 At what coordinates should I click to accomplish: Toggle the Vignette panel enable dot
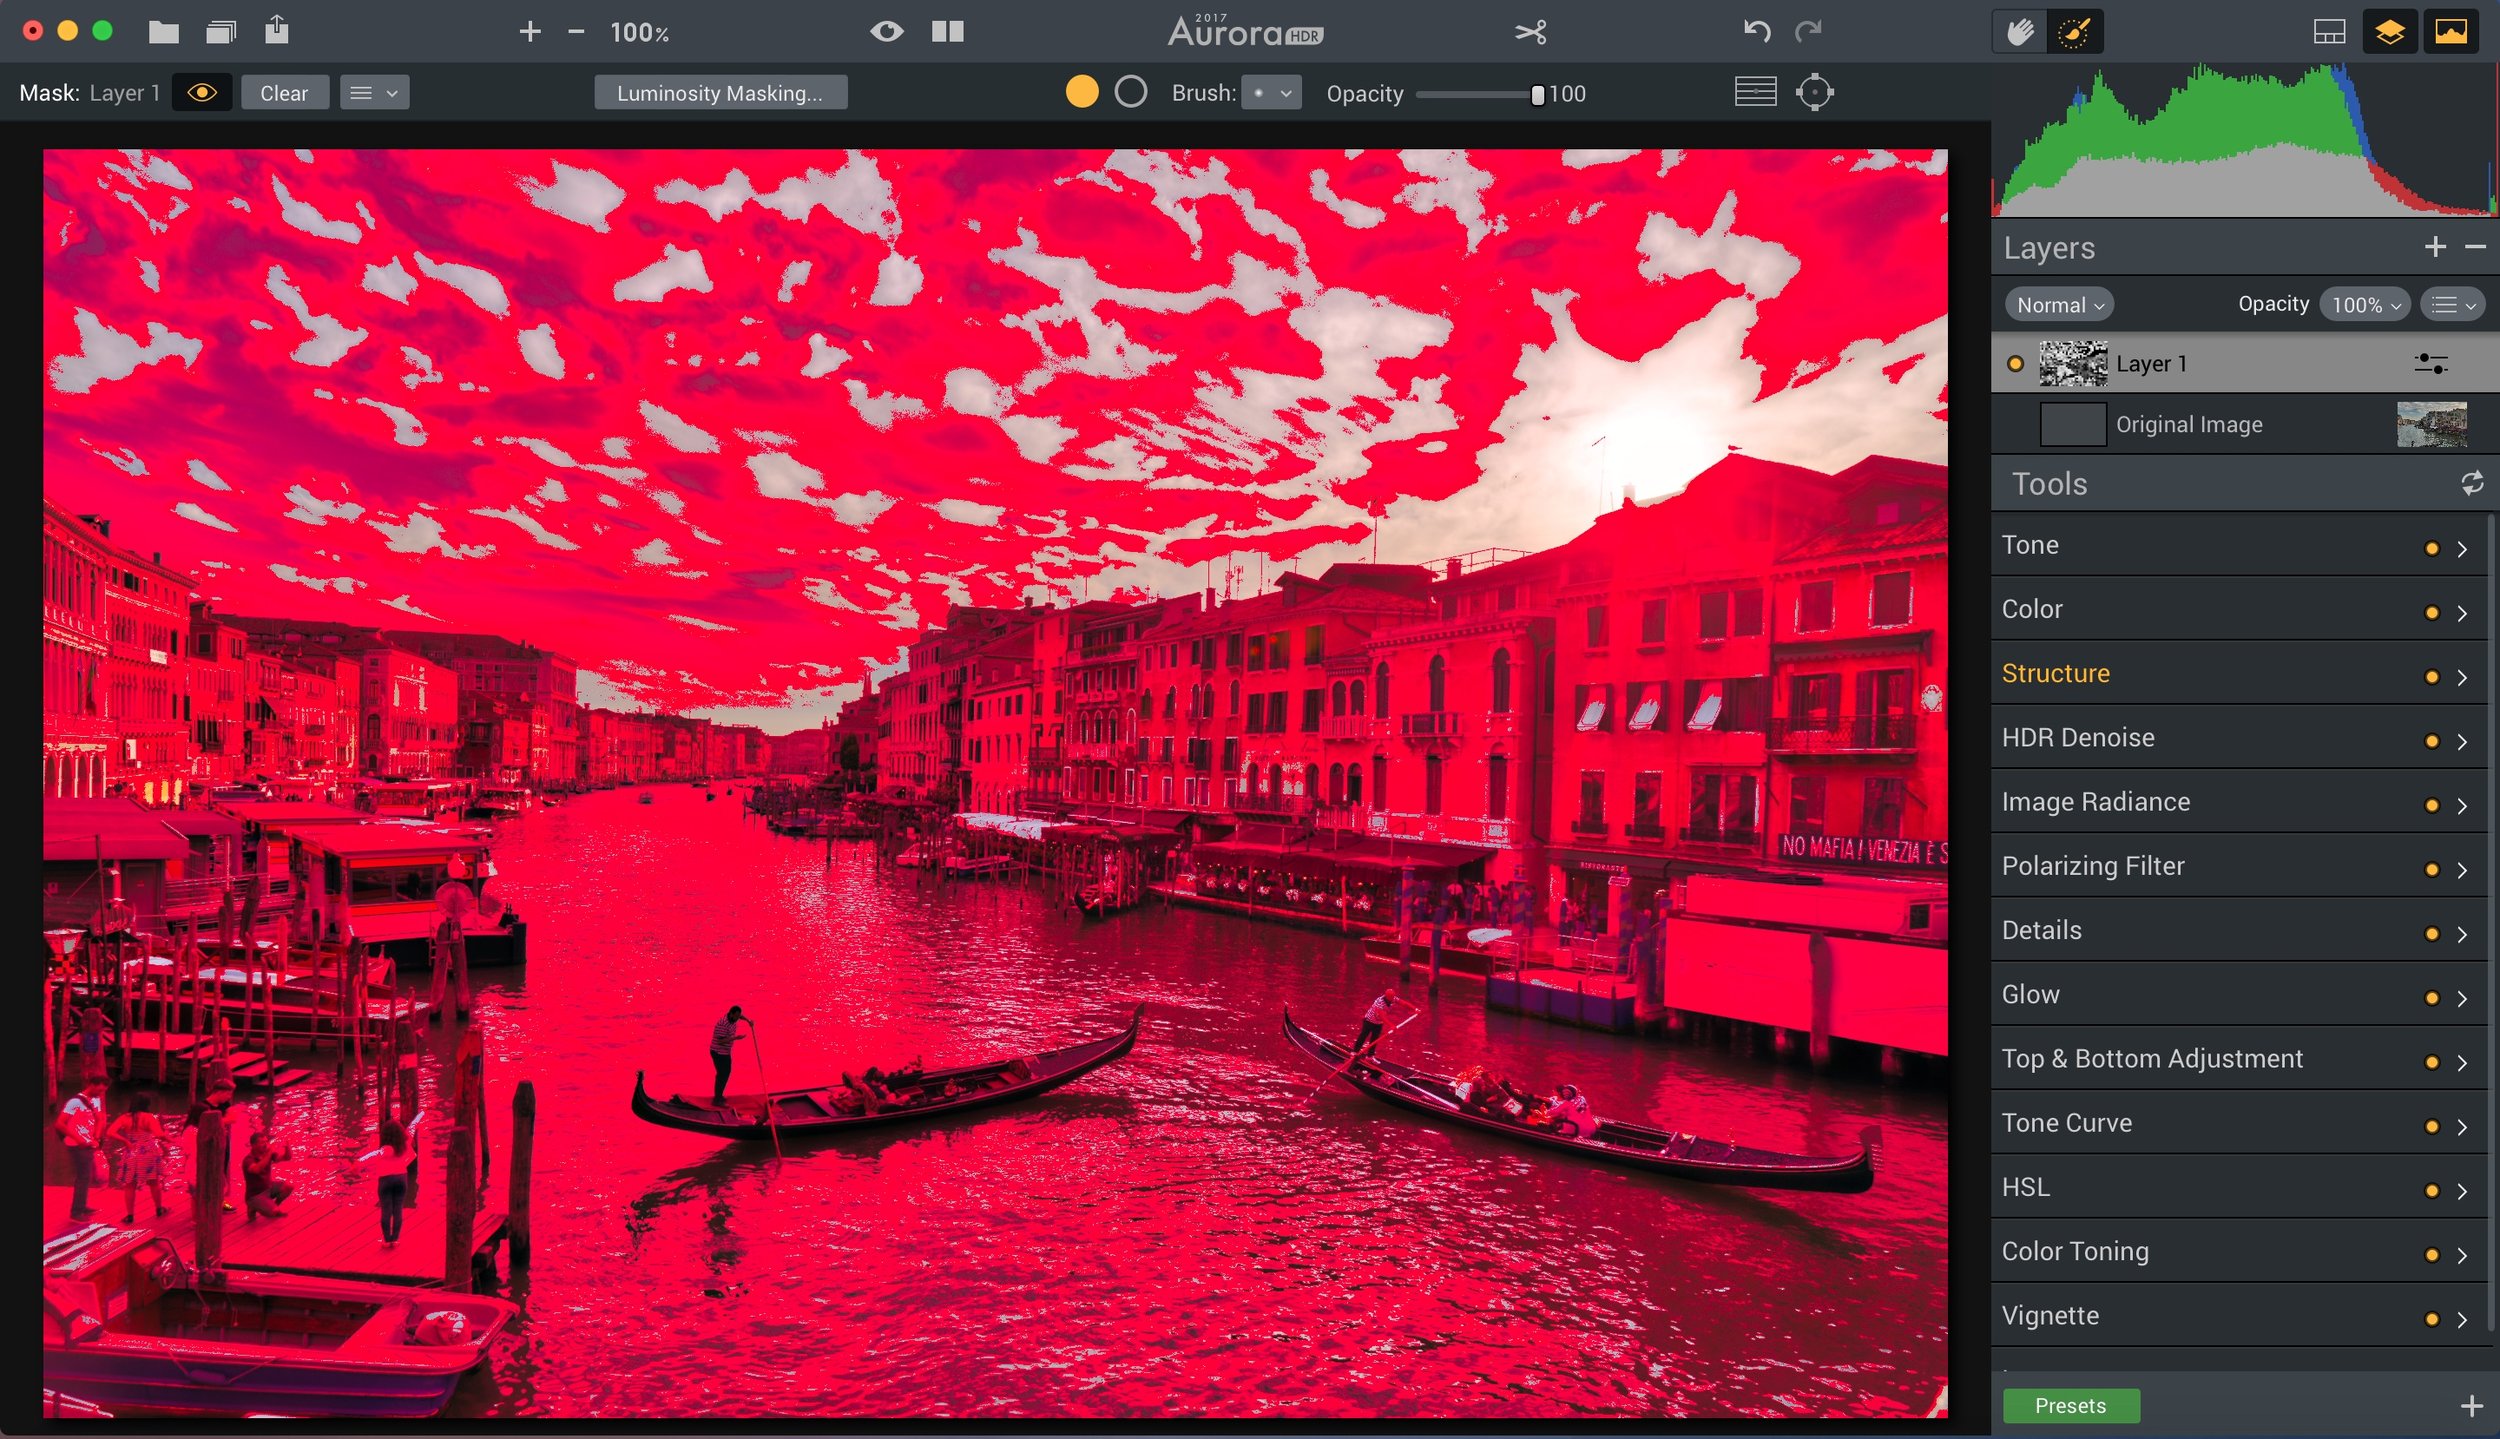[x=2432, y=1319]
